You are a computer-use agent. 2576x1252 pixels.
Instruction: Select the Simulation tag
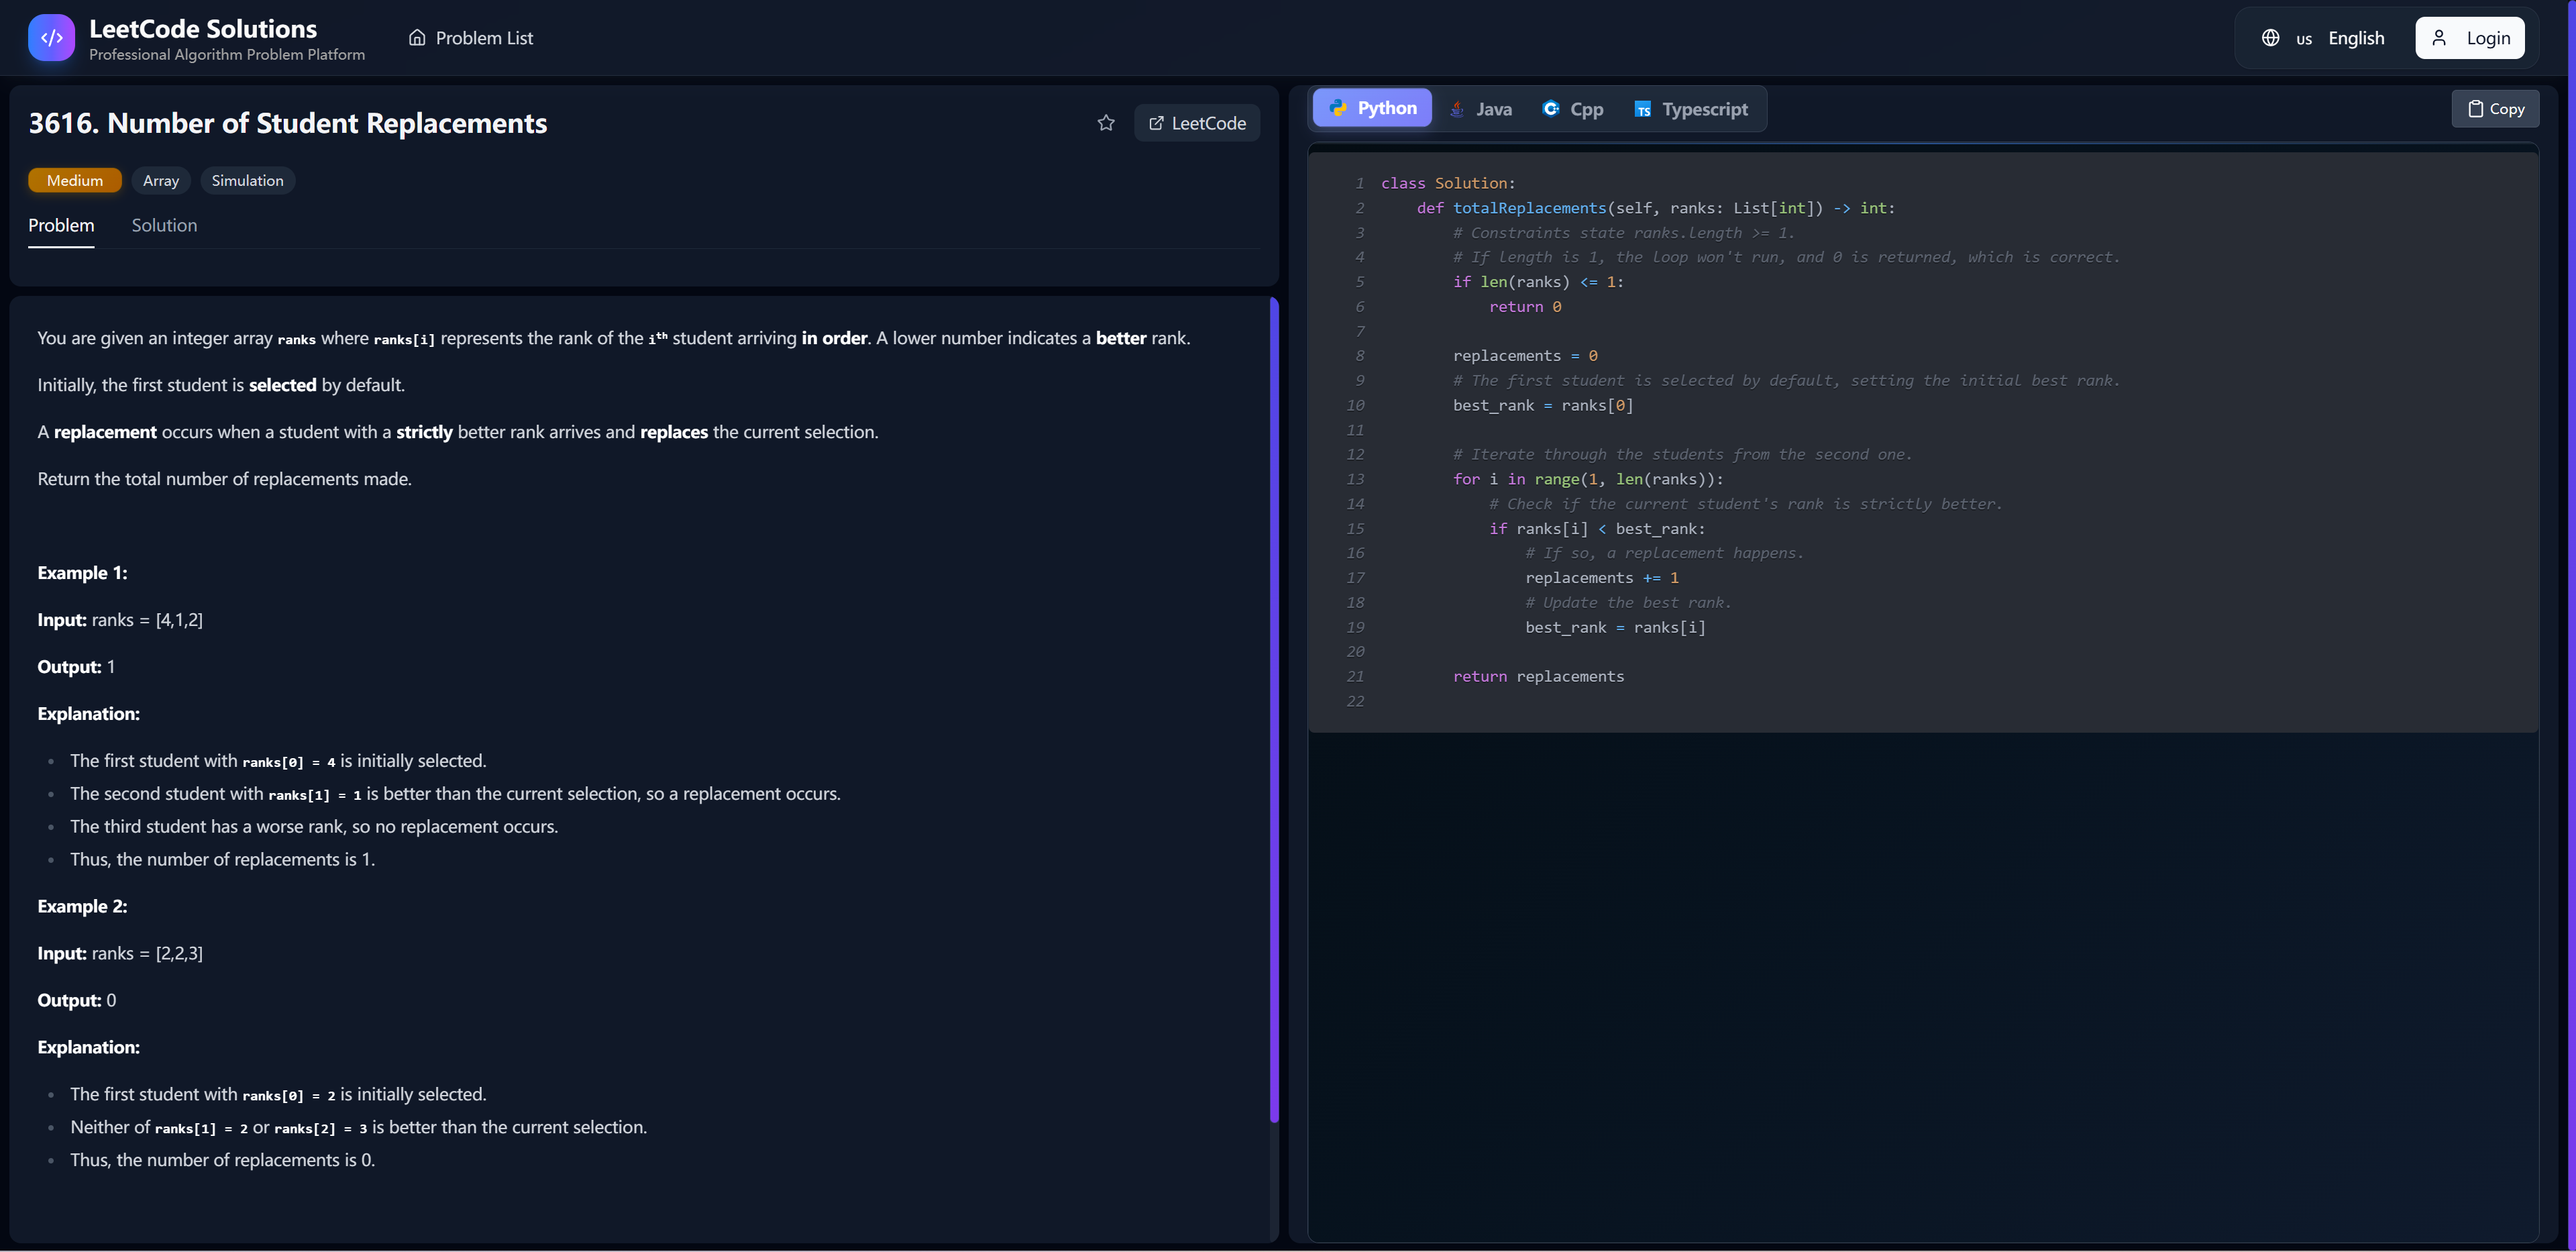click(x=247, y=180)
